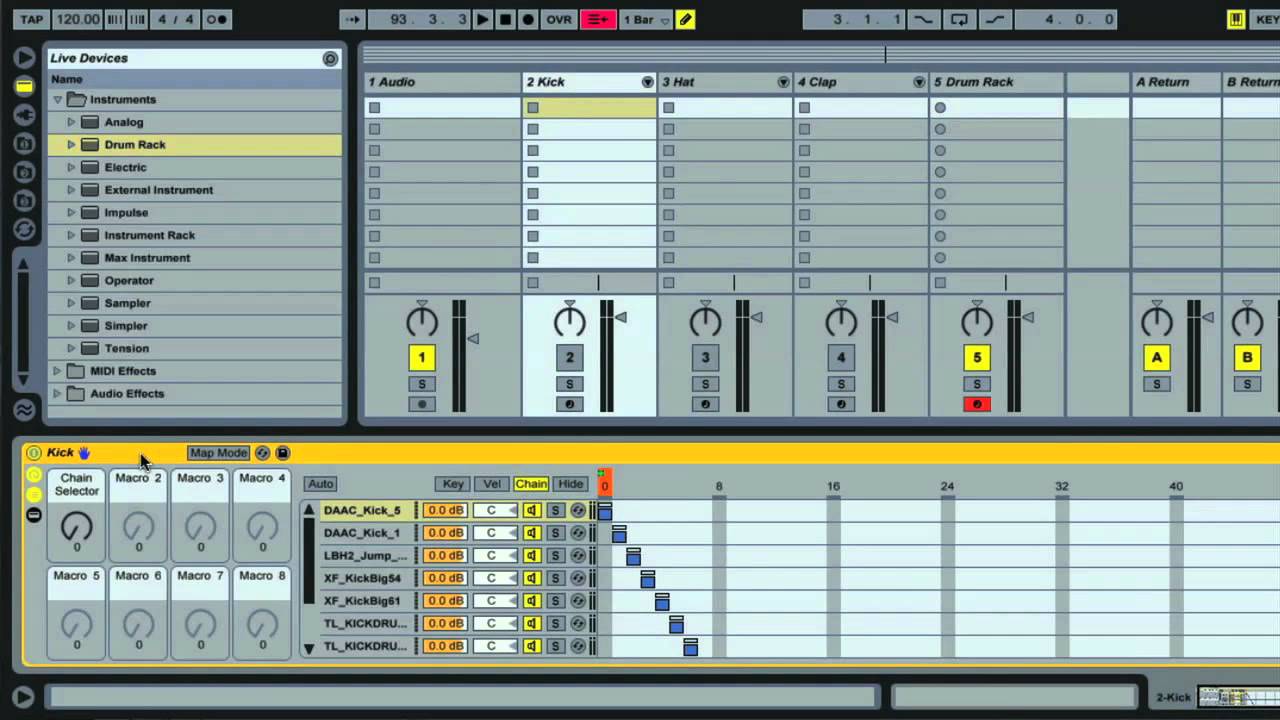Collapse the Instruments folder

click(57, 100)
